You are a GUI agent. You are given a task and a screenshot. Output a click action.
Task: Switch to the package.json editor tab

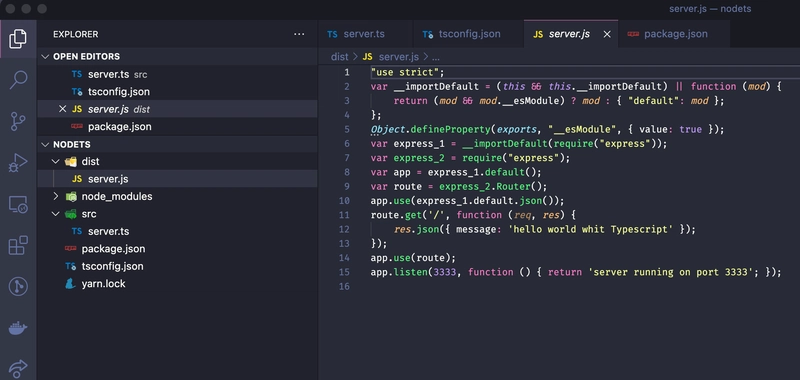pos(674,34)
